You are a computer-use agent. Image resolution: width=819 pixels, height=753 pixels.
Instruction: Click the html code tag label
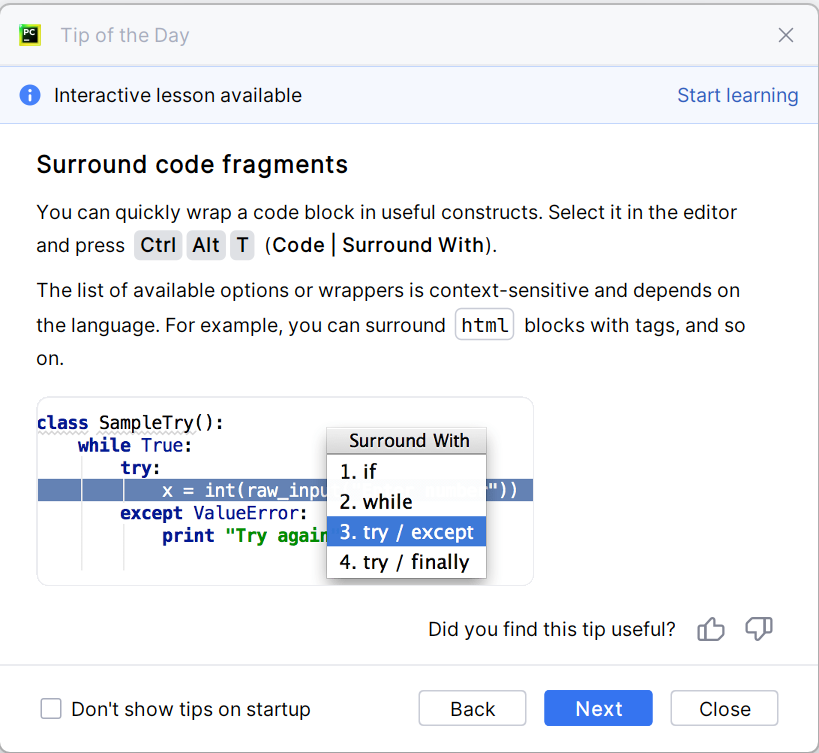click(x=485, y=326)
